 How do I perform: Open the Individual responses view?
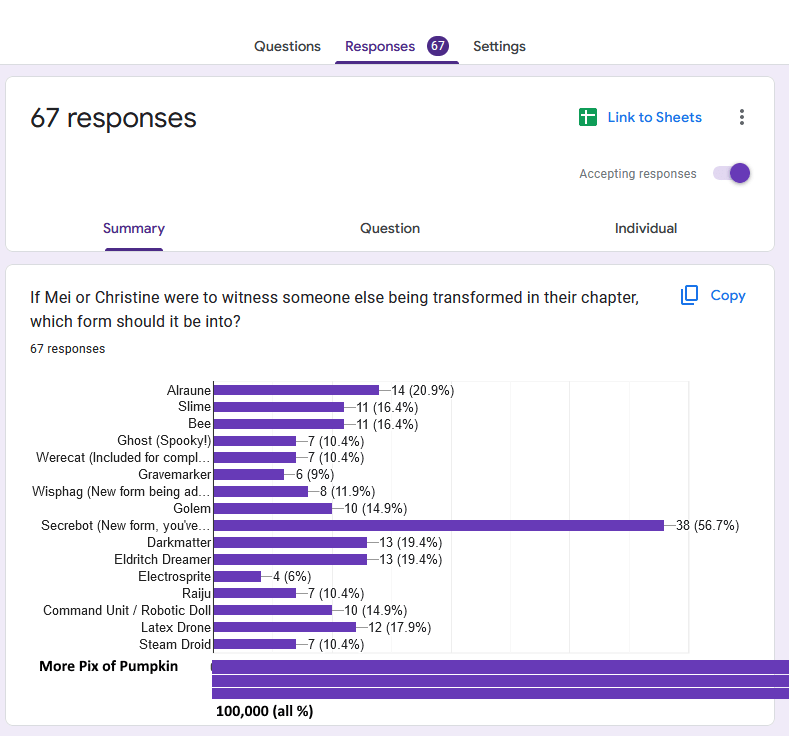pyautogui.click(x=646, y=228)
